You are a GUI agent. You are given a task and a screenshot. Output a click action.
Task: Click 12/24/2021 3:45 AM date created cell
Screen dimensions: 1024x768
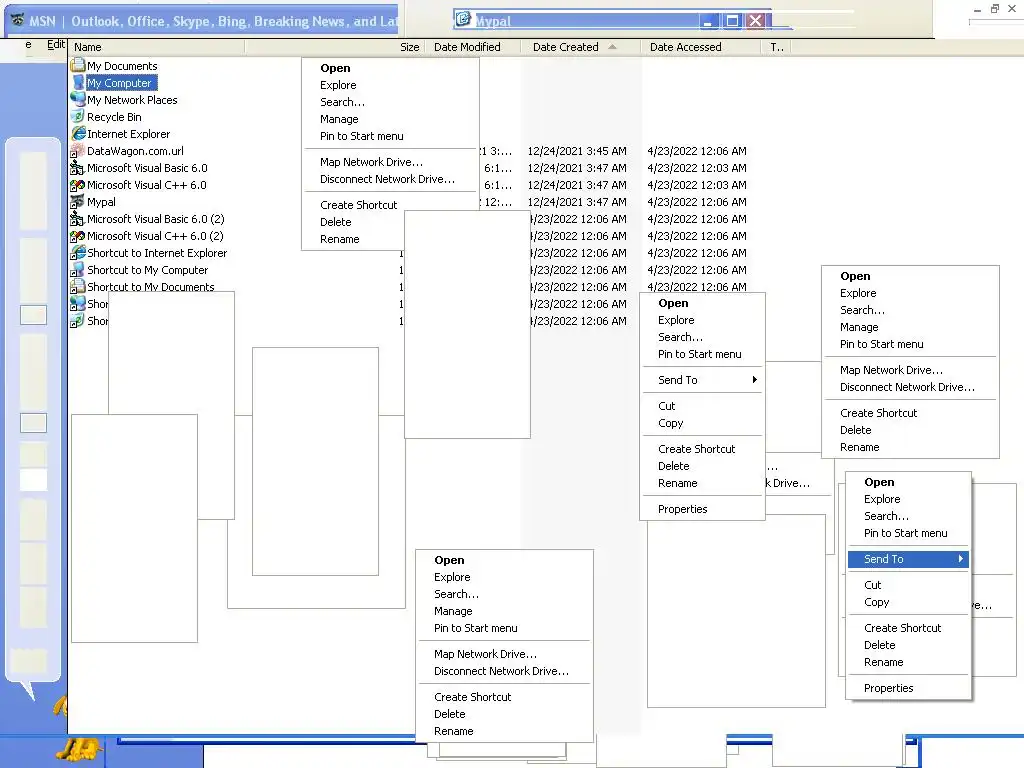point(577,151)
